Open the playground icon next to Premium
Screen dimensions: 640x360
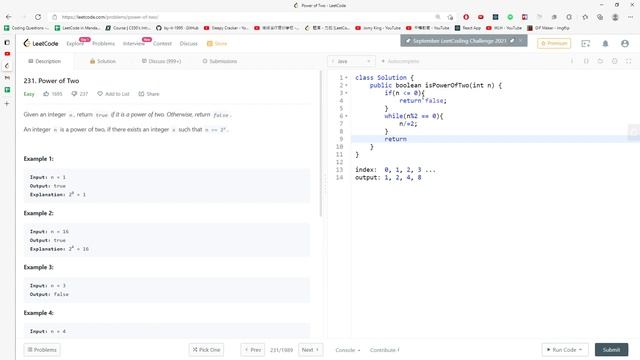point(586,43)
